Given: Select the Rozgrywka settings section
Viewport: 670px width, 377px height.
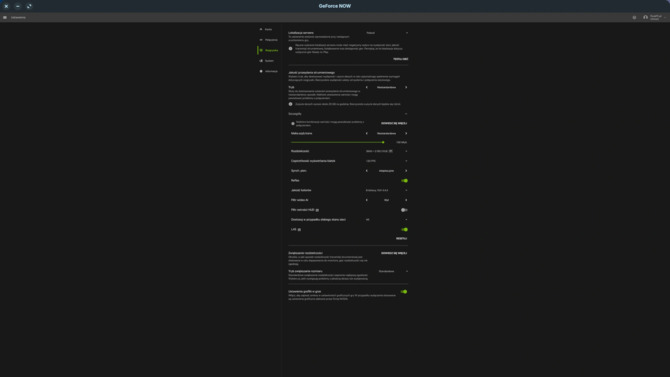Looking at the screenshot, I should (x=269, y=50).
